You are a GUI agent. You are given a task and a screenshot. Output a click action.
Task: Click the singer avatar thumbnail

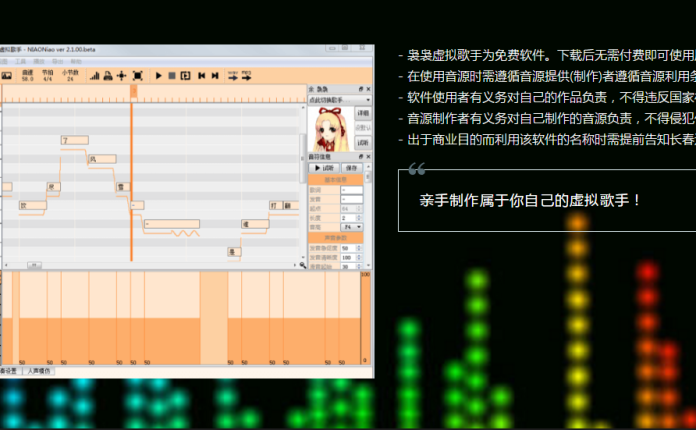331,129
